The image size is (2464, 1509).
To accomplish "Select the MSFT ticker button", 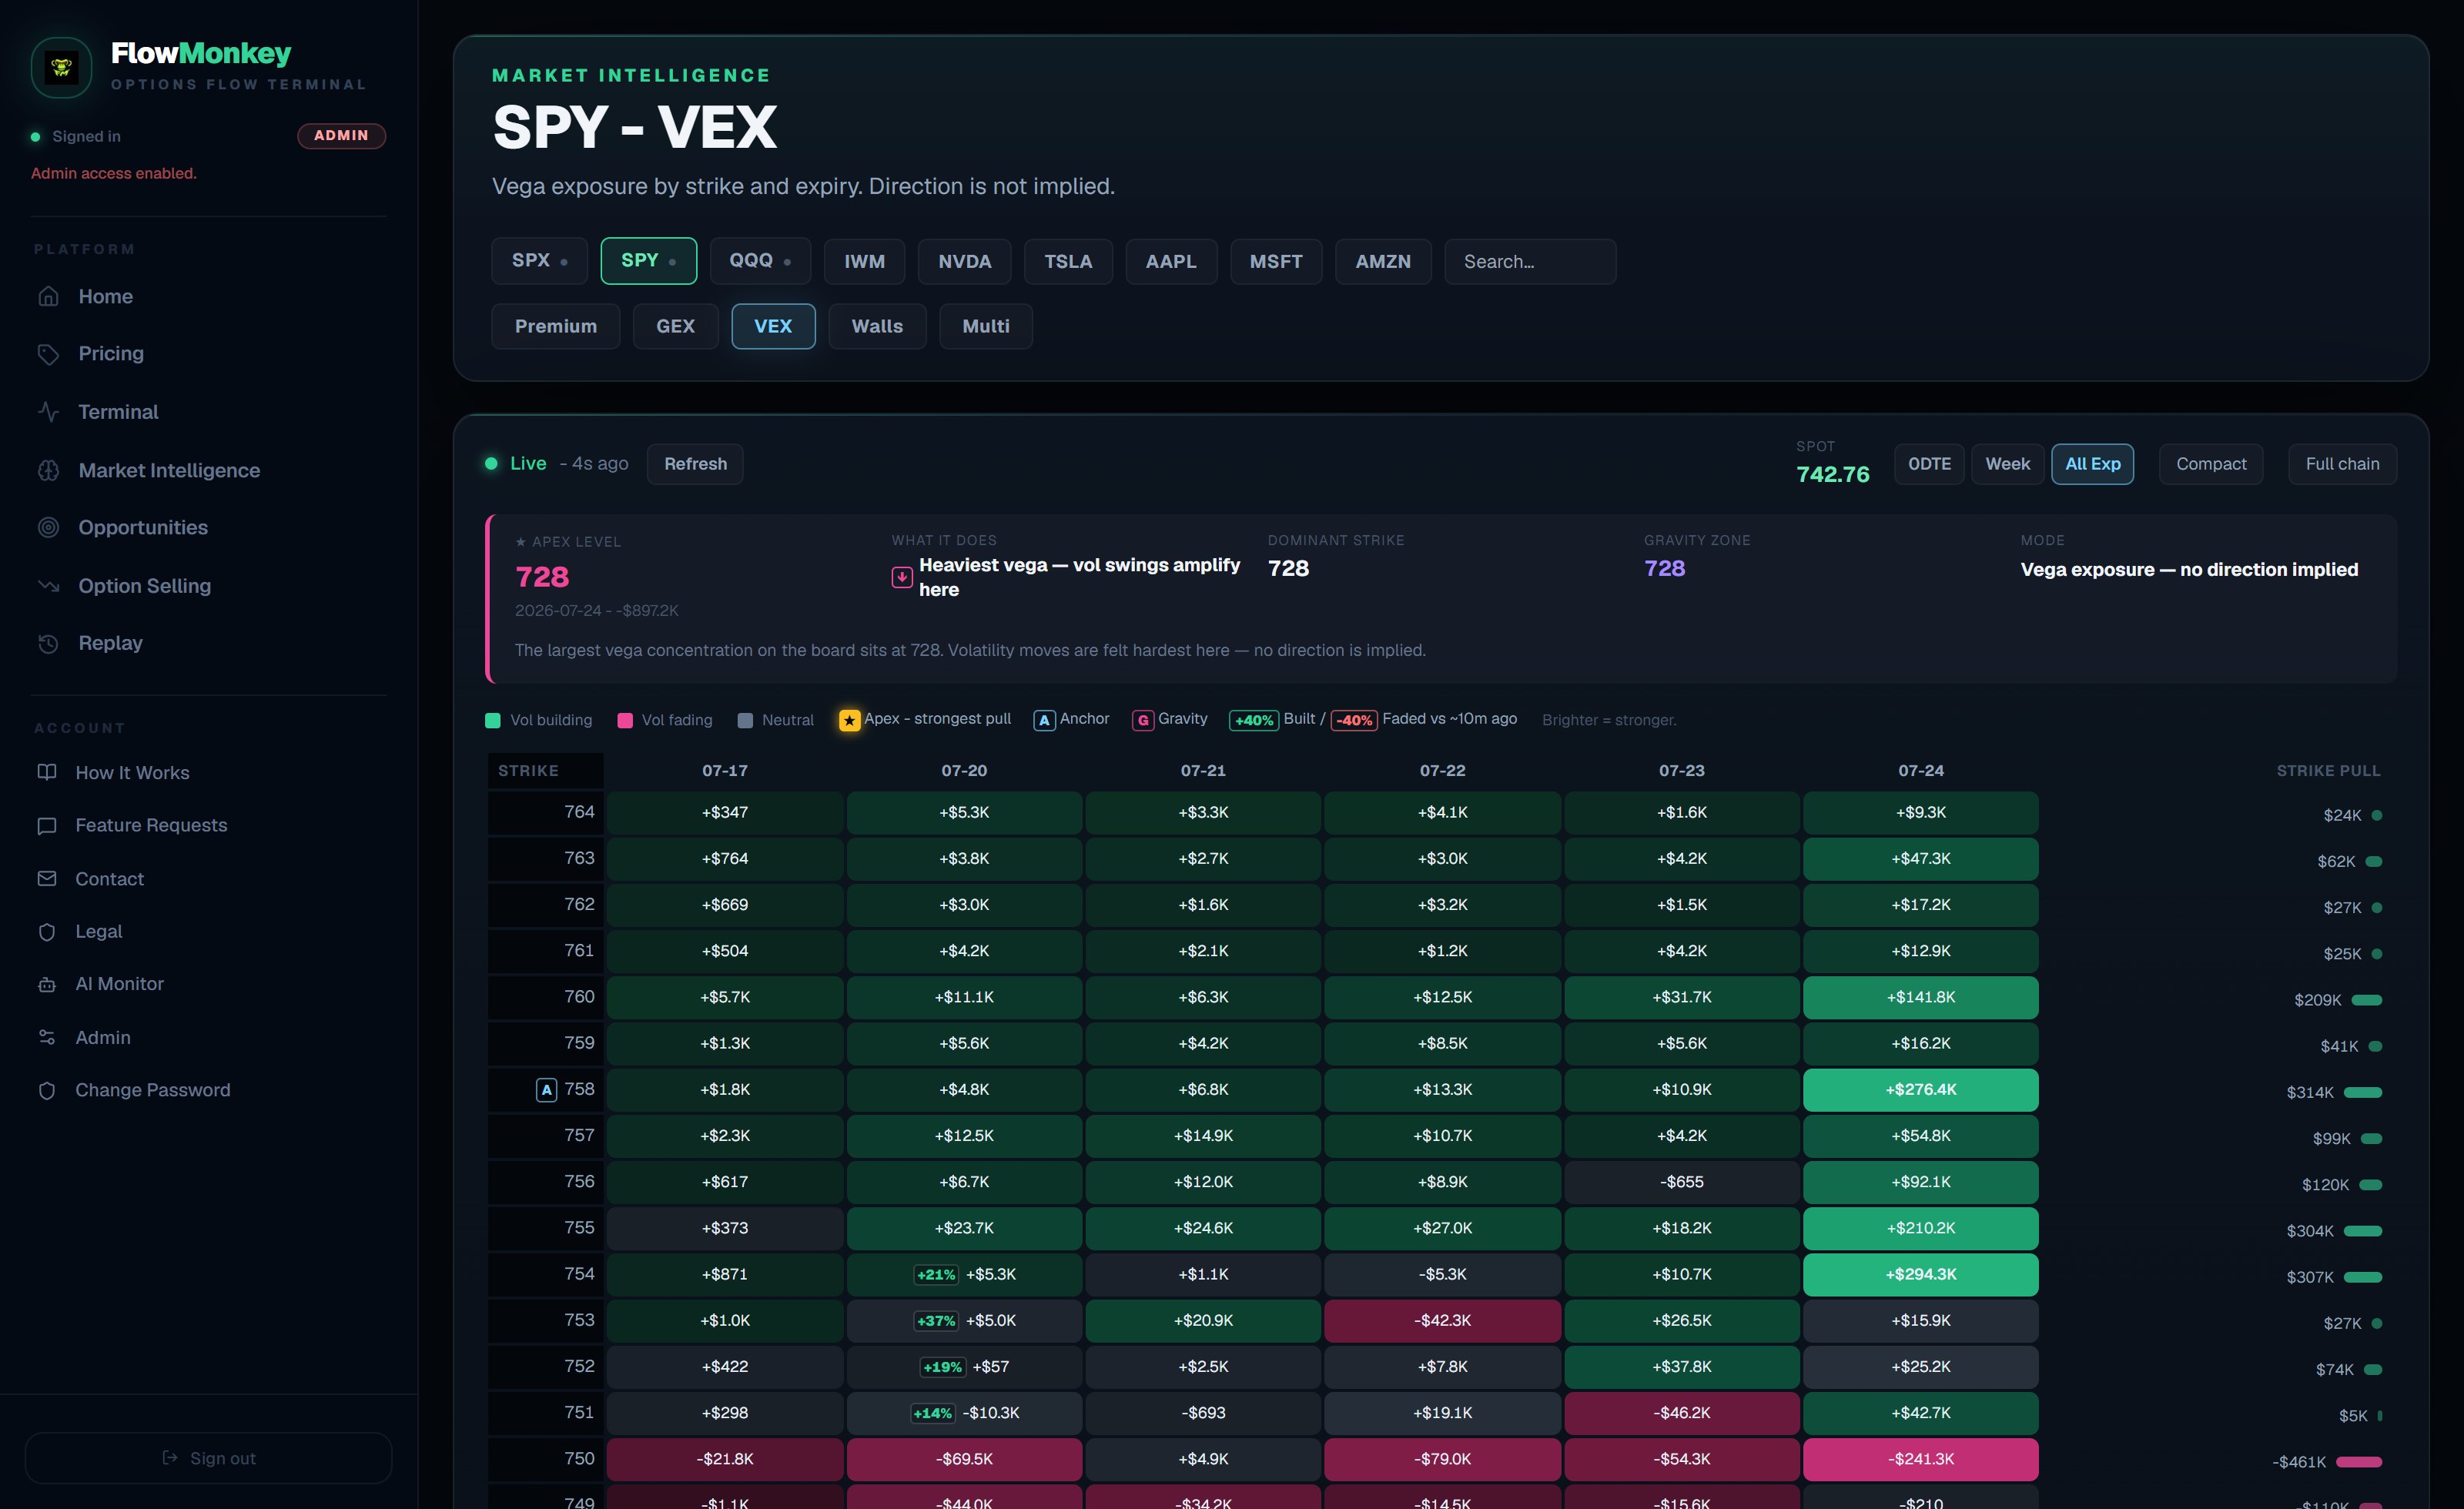I will [1276, 261].
